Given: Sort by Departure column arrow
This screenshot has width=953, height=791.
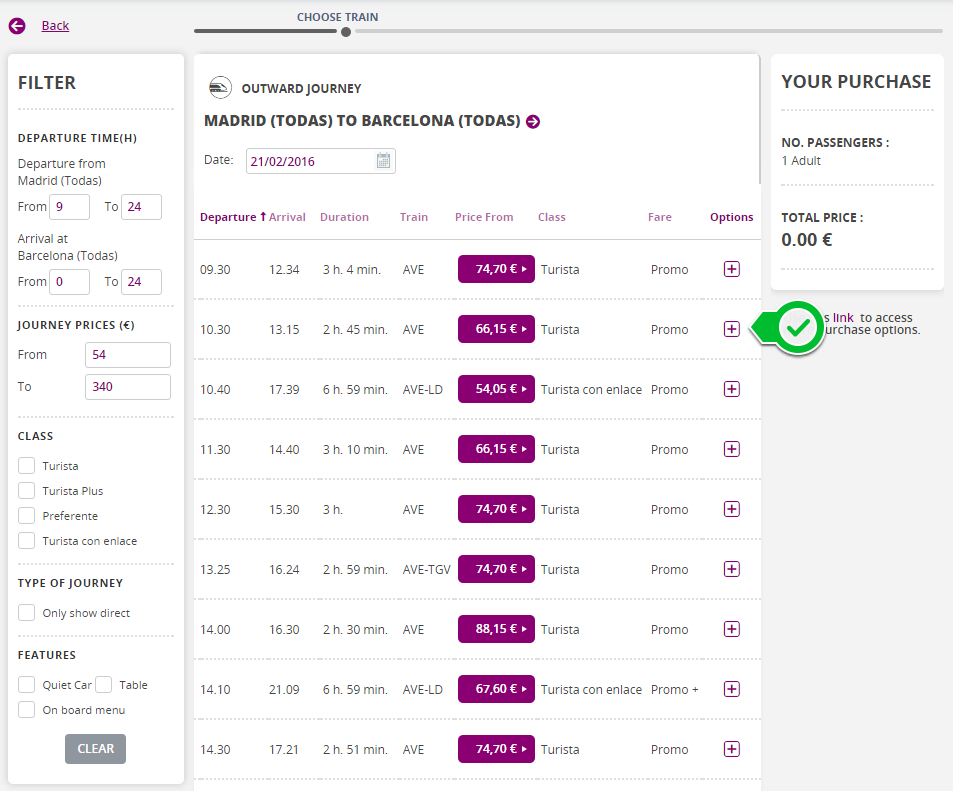Looking at the screenshot, I should (263, 217).
